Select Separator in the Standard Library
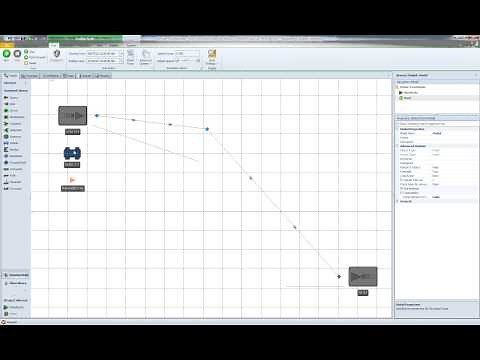Screen dimensions: 480x360 click(x=13, y=130)
